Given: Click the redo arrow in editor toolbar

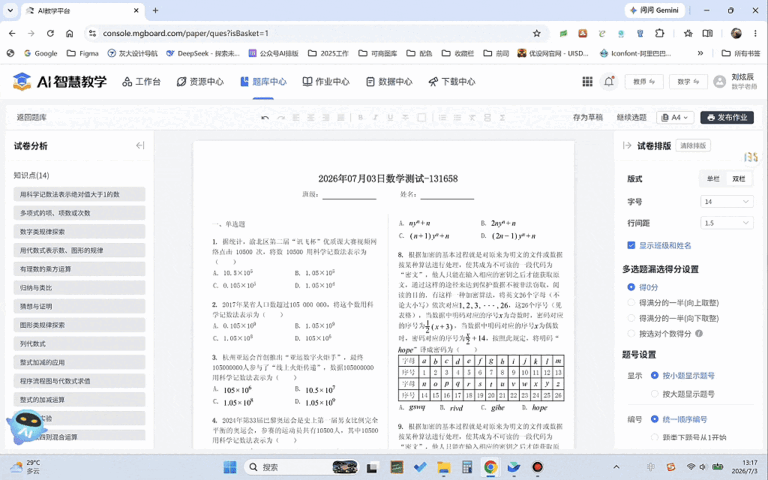Looking at the screenshot, I should click(281, 118).
